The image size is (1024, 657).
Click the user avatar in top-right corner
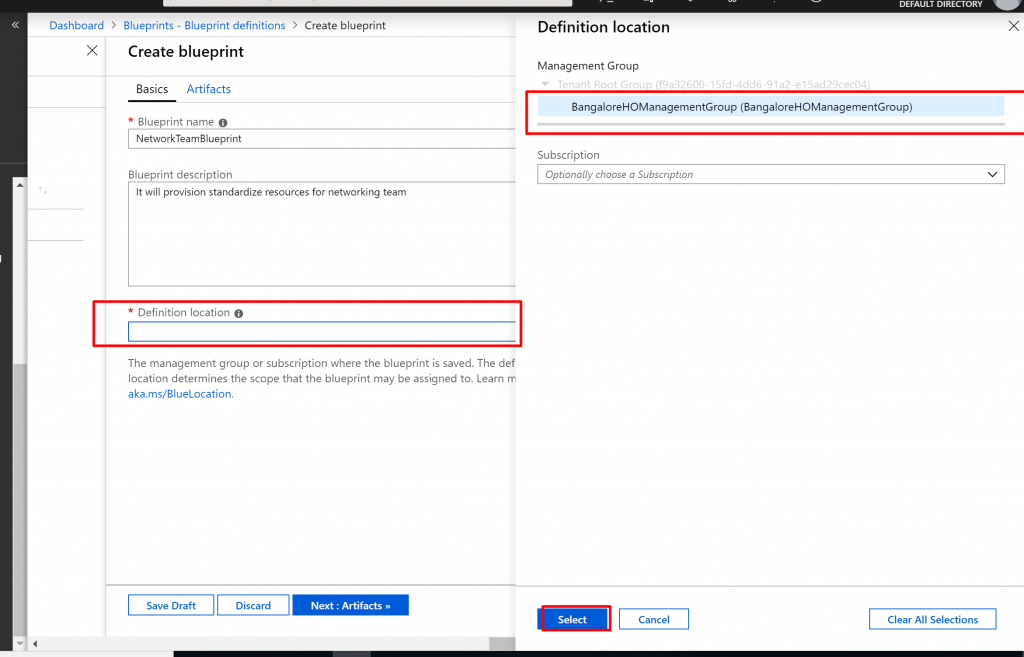[x=1006, y=4]
